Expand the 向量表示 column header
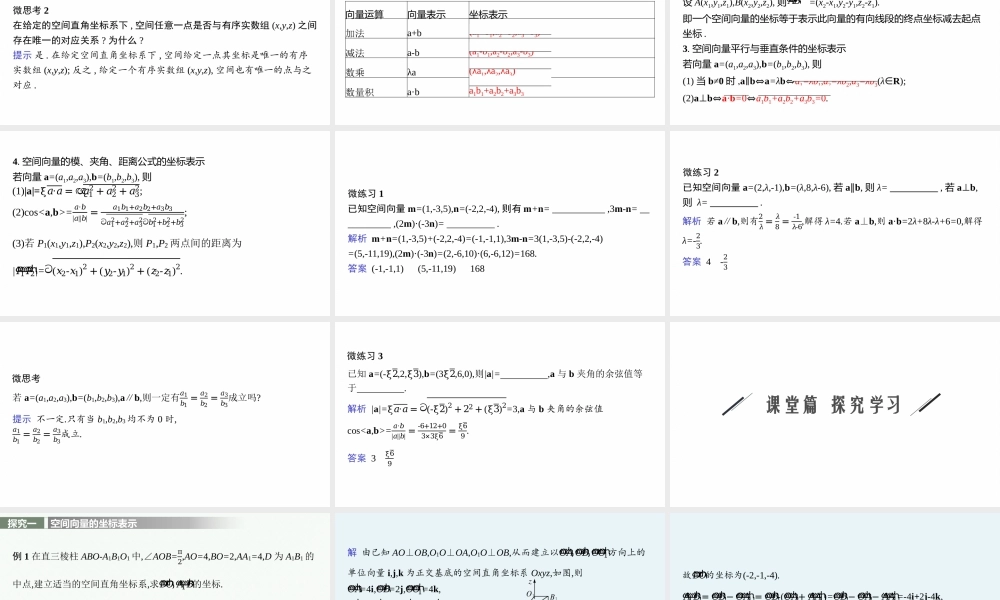The image size is (1000, 600). (427, 14)
